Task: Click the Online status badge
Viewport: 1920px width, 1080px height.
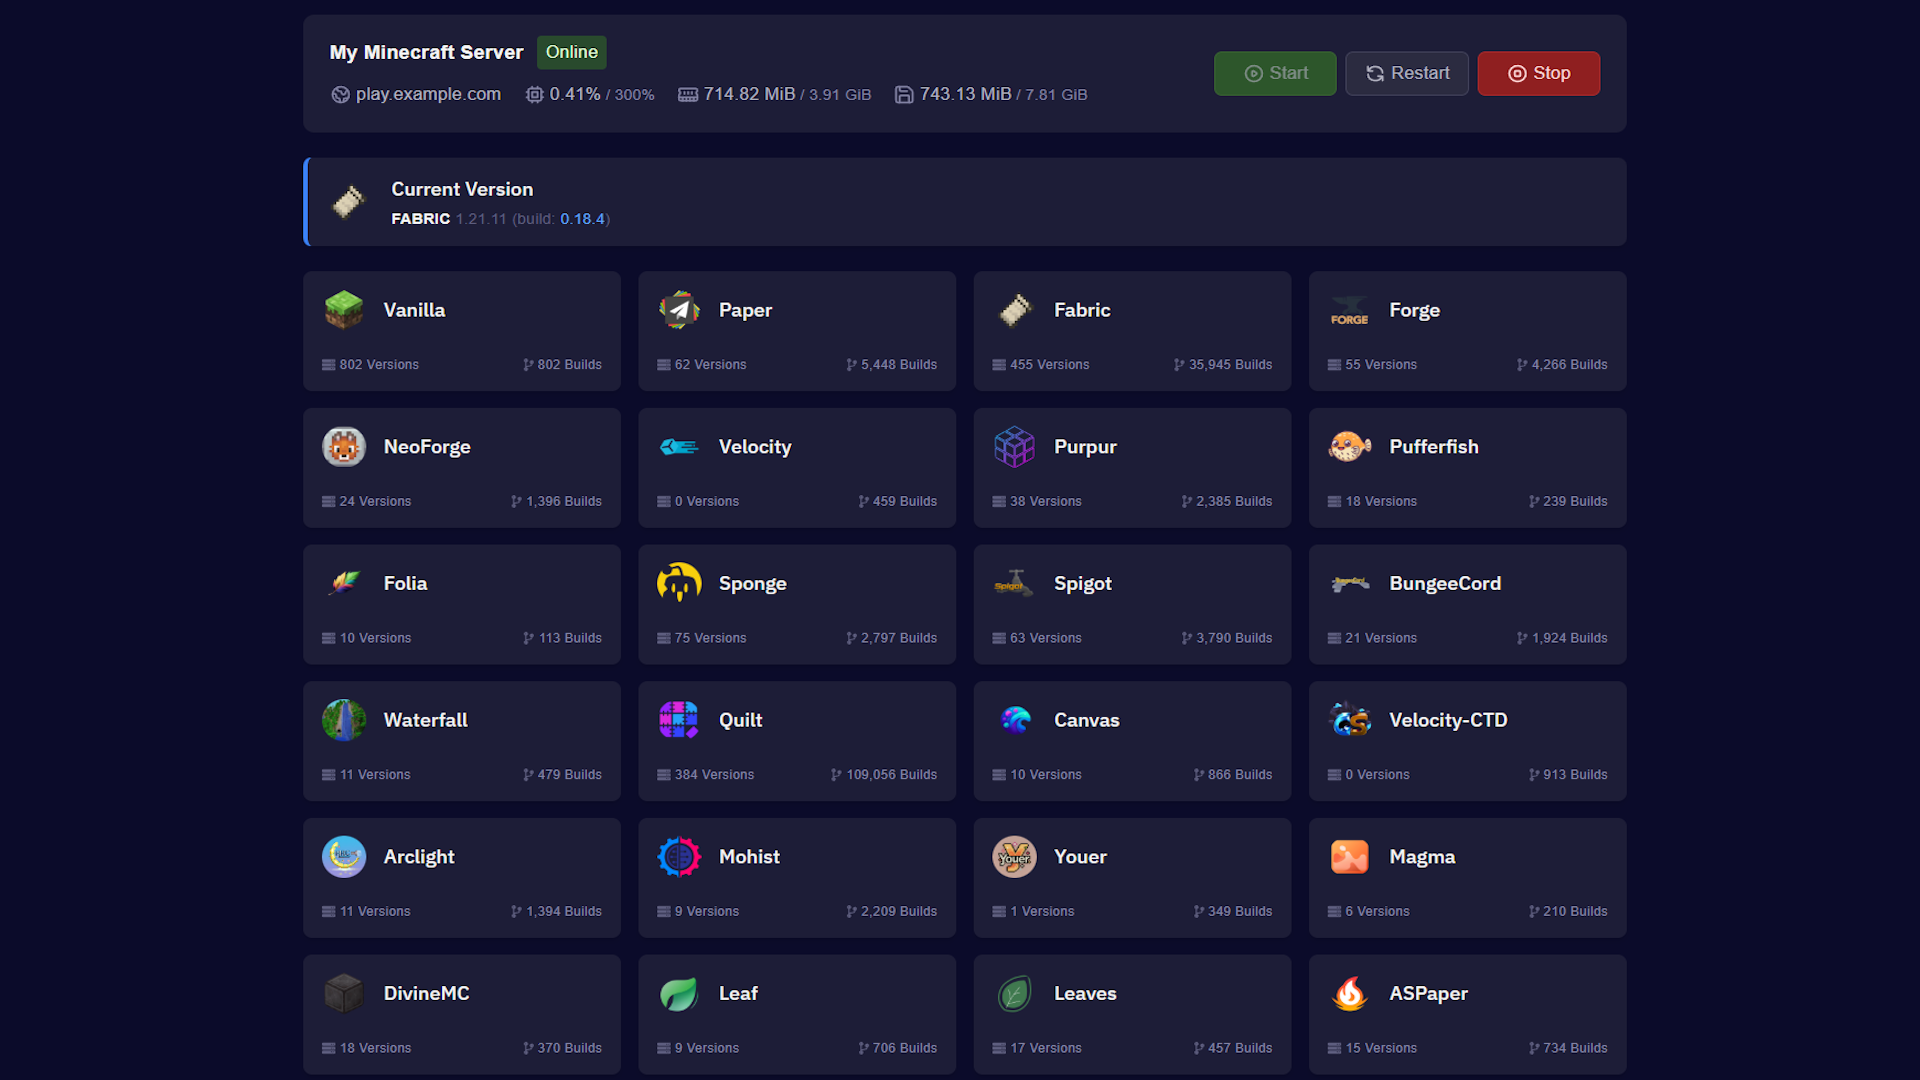Action: pyautogui.click(x=572, y=52)
